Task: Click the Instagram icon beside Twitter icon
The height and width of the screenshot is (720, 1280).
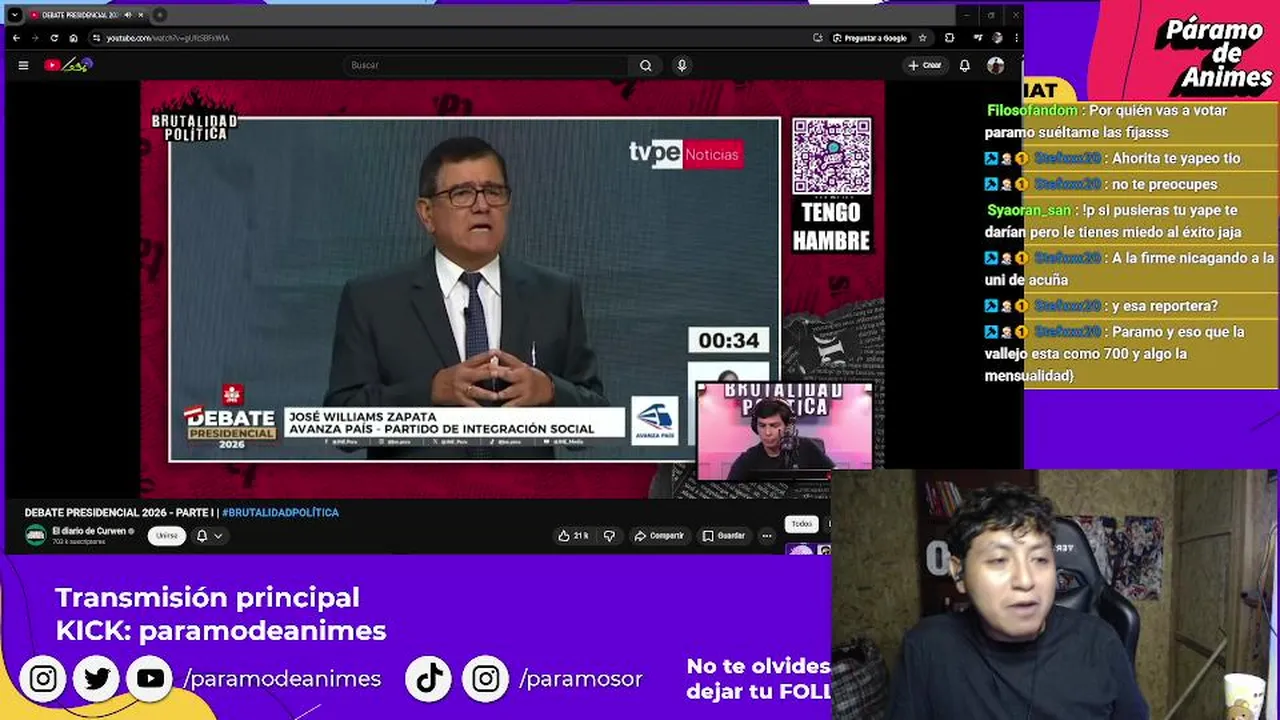Action: point(43,679)
